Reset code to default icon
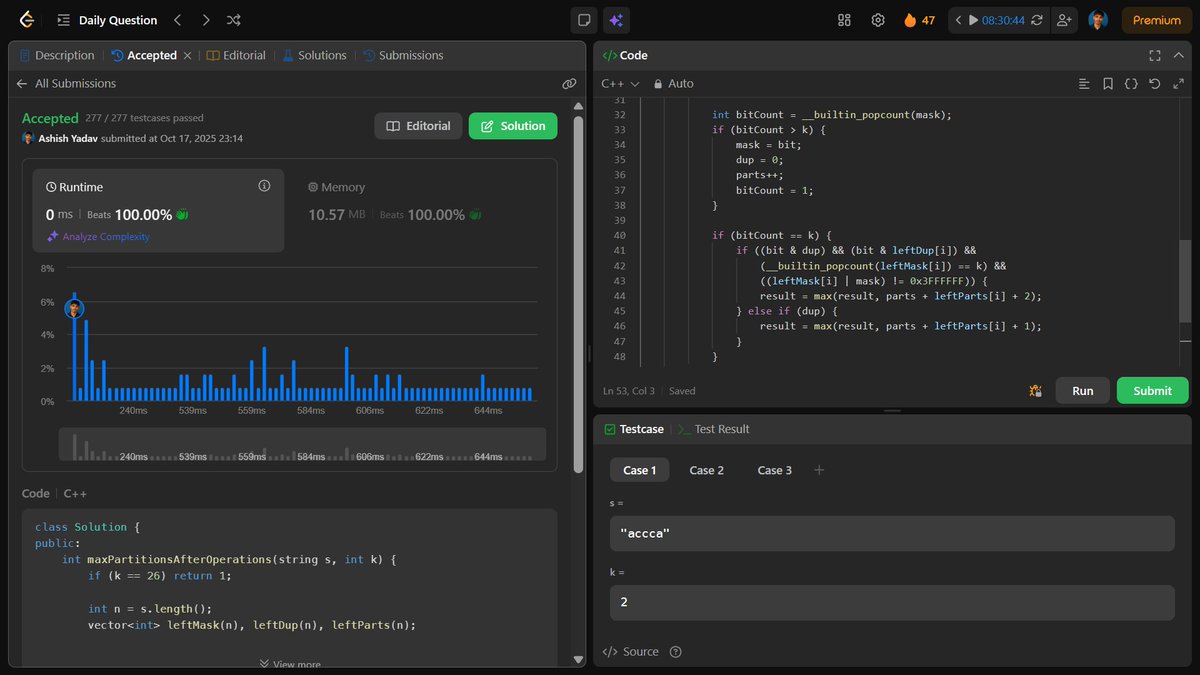1200x675 pixels. [x=1155, y=84]
